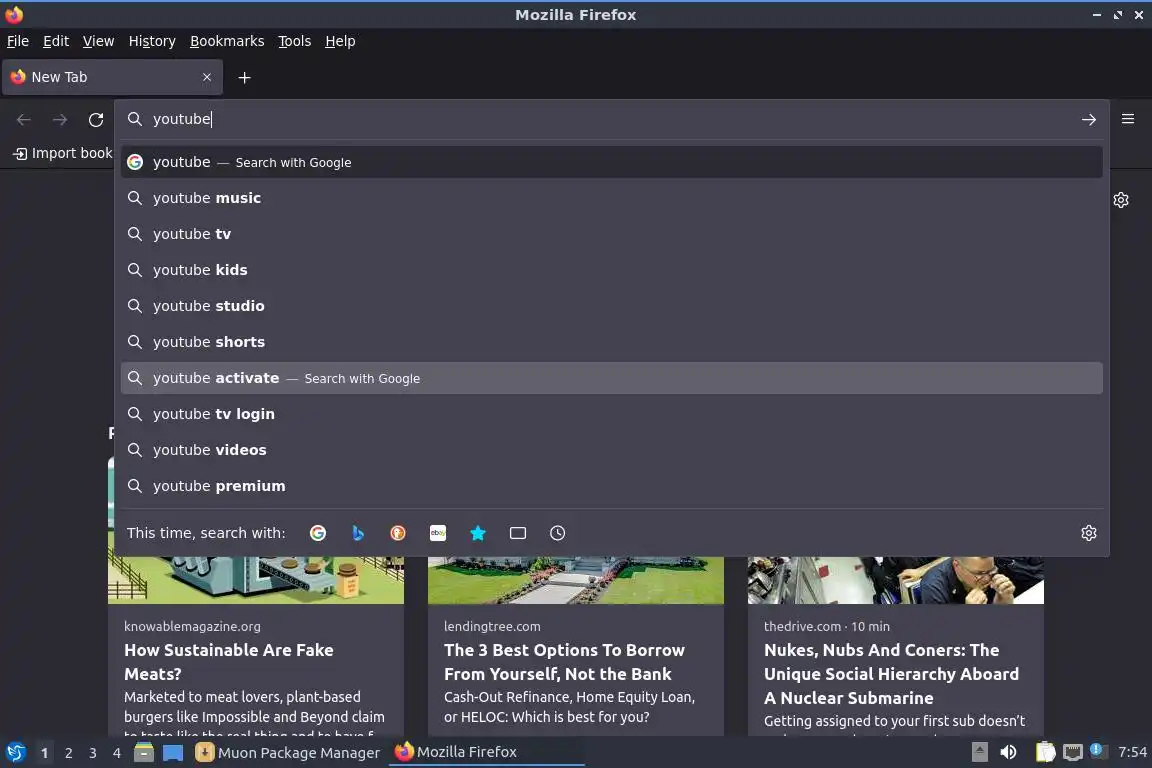Switch to virtual desktop 3
This screenshot has width=1152, height=768.
tap(93, 753)
